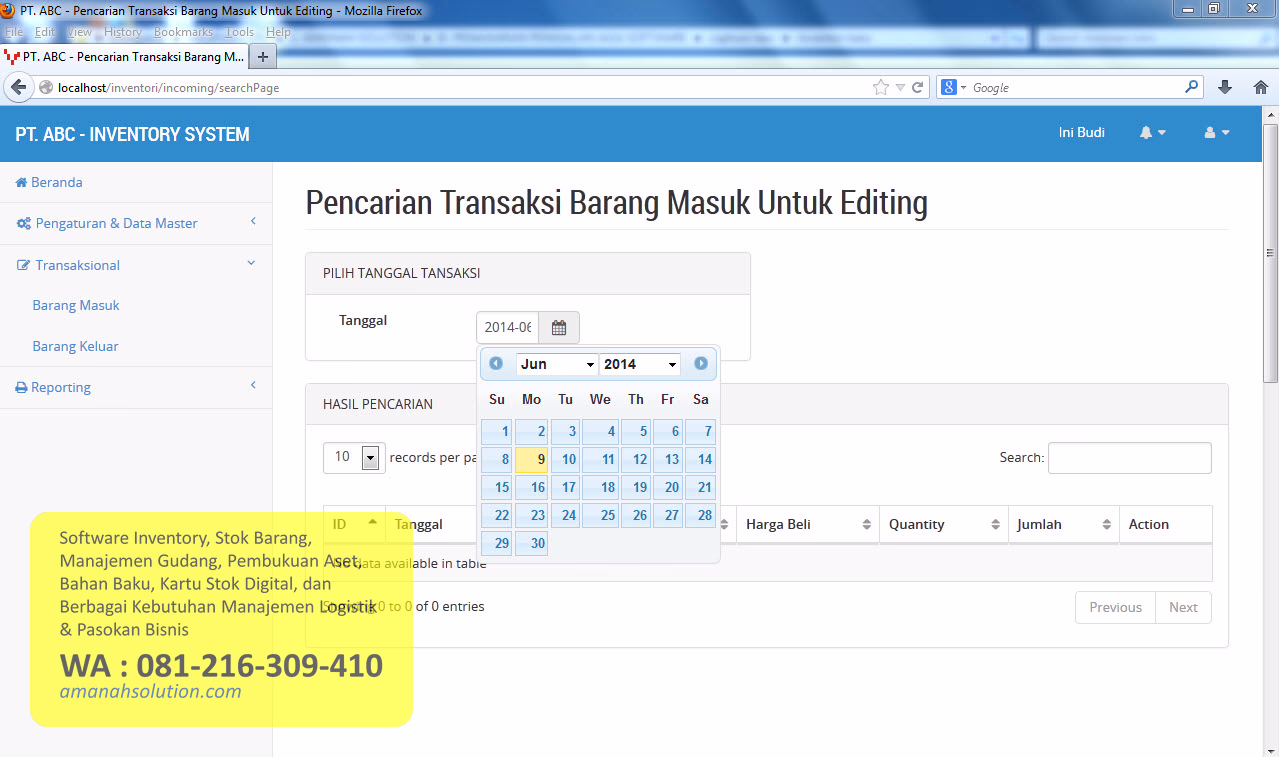Select the month dropdown showing Jun
Screen dimensions: 1279x757
coord(557,364)
